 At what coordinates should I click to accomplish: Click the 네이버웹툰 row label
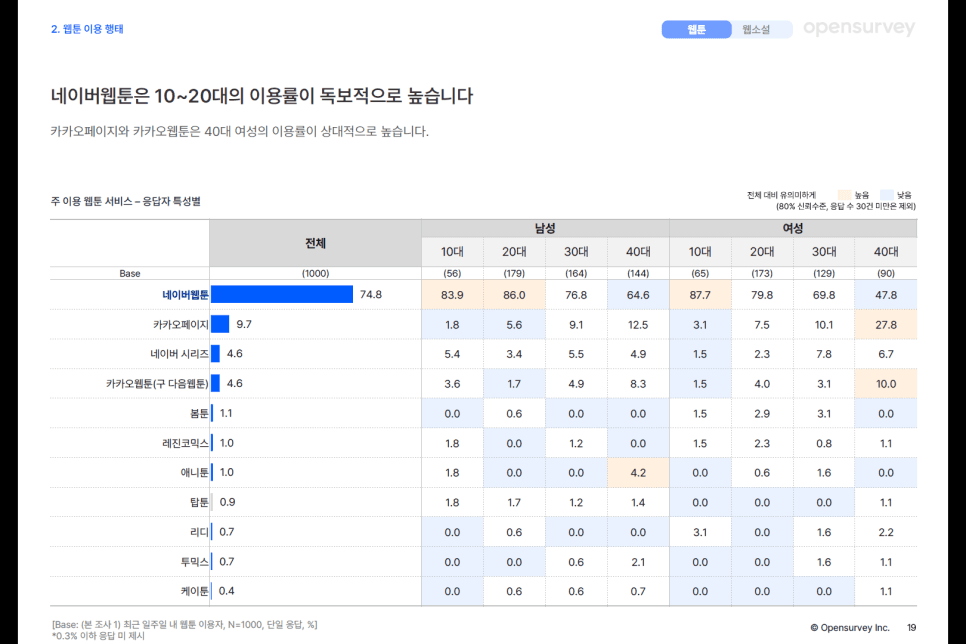[185, 295]
